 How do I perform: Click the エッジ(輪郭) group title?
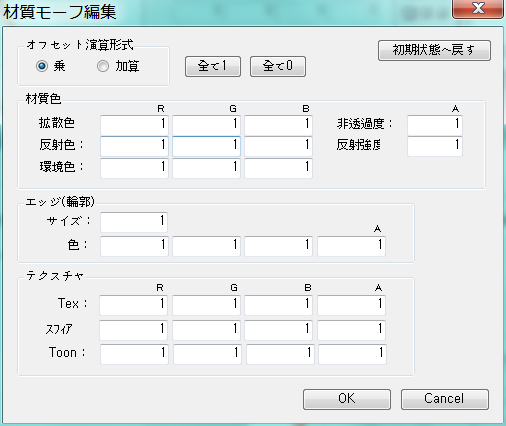click(x=60, y=201)
